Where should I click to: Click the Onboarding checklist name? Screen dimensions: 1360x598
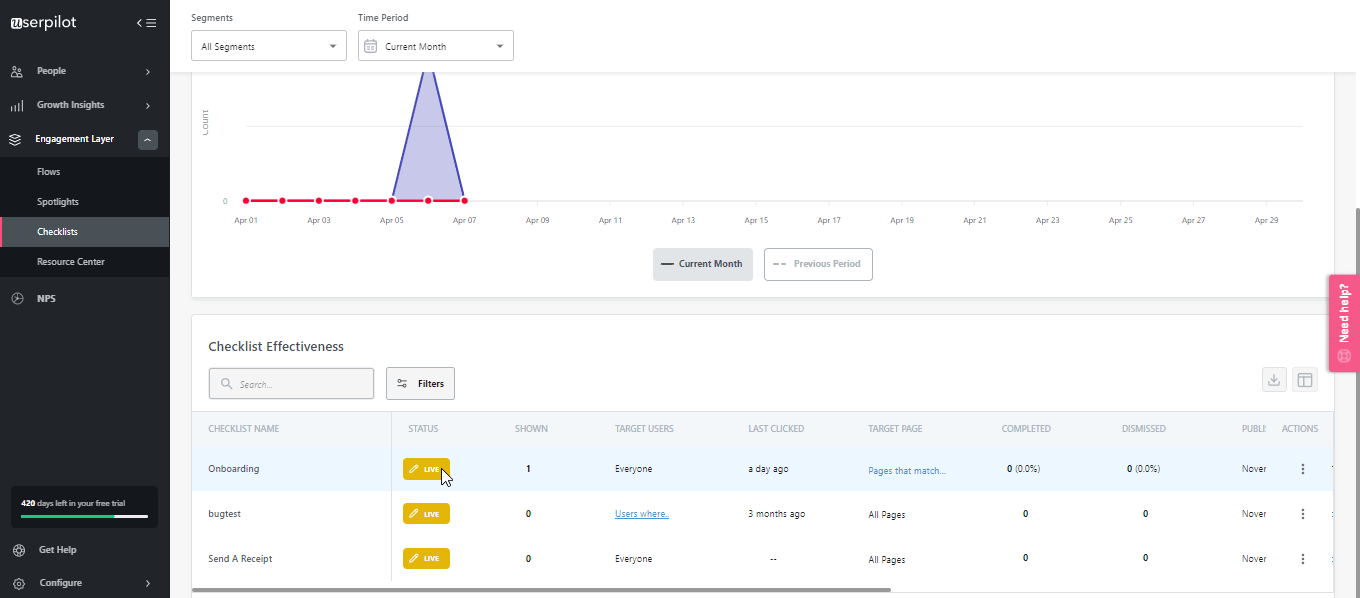pos(233,469)
